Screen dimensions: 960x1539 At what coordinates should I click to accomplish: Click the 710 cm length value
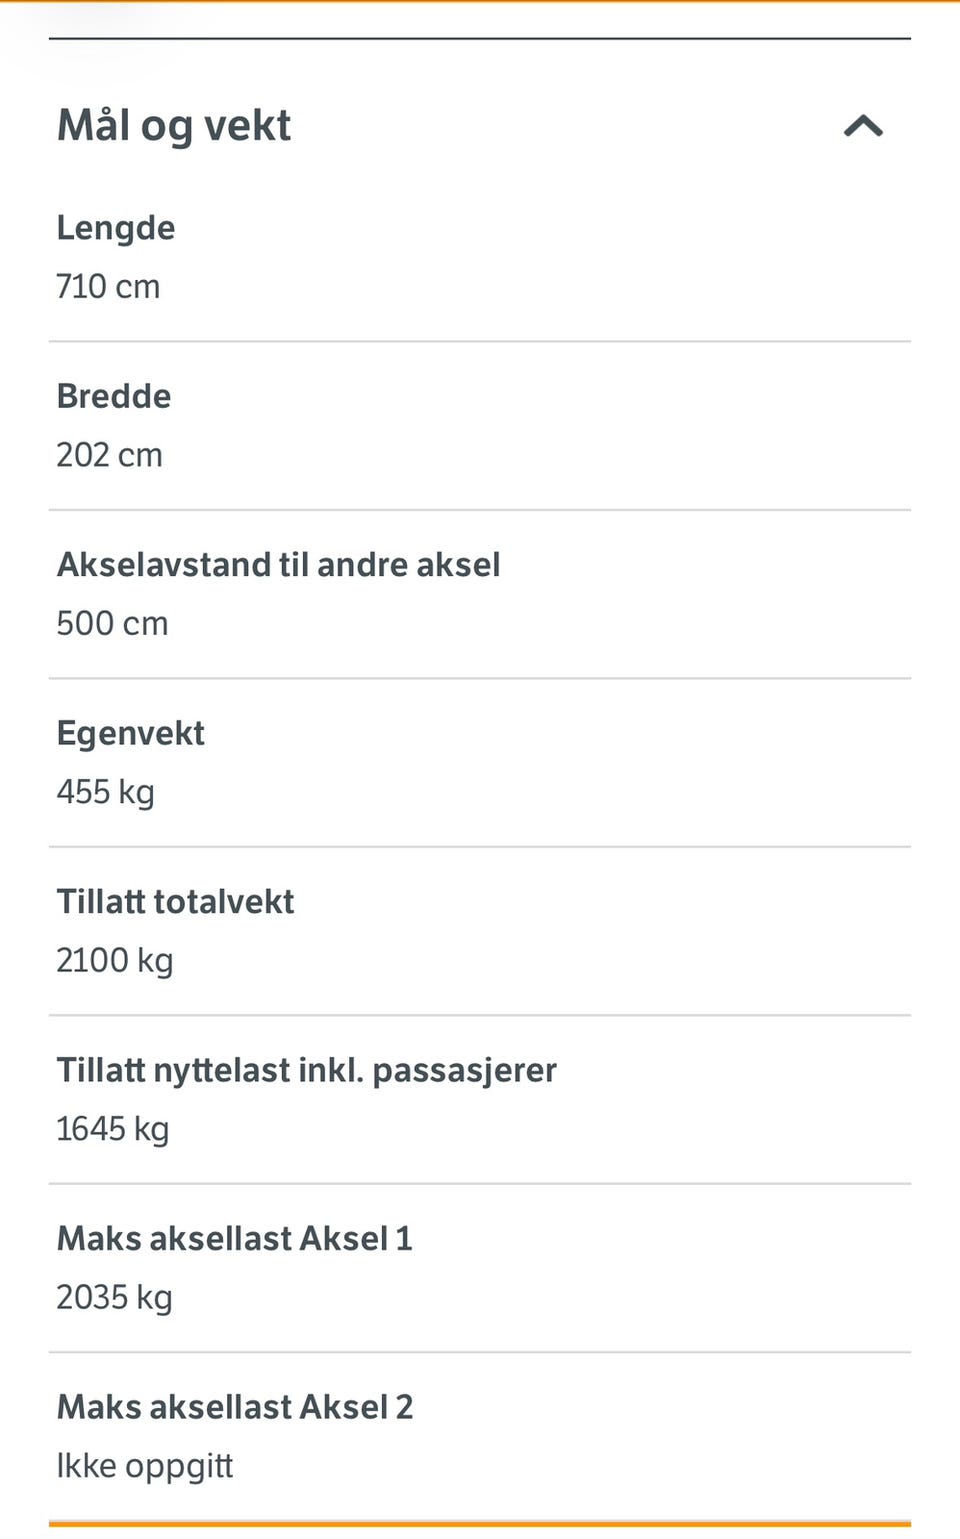[x=108, y=287]
